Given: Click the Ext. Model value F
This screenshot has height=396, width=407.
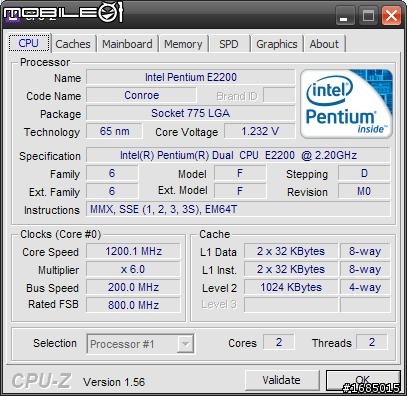Looking at the screenshot, I should point(240,191).
